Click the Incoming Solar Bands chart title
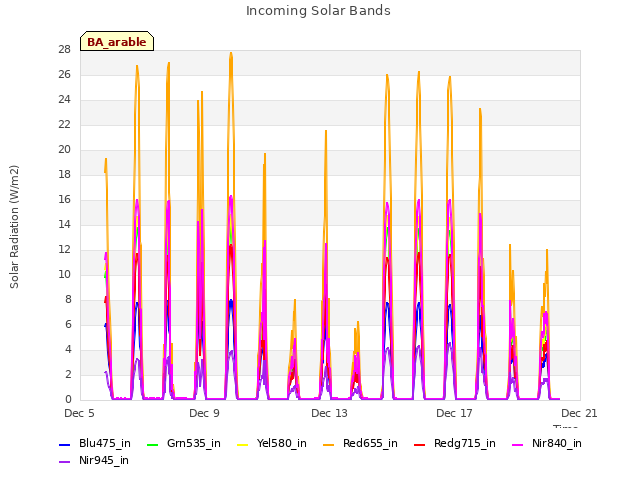Image resolution: width=640 pixels, height=480 pixels. click(x=318, y=11)
